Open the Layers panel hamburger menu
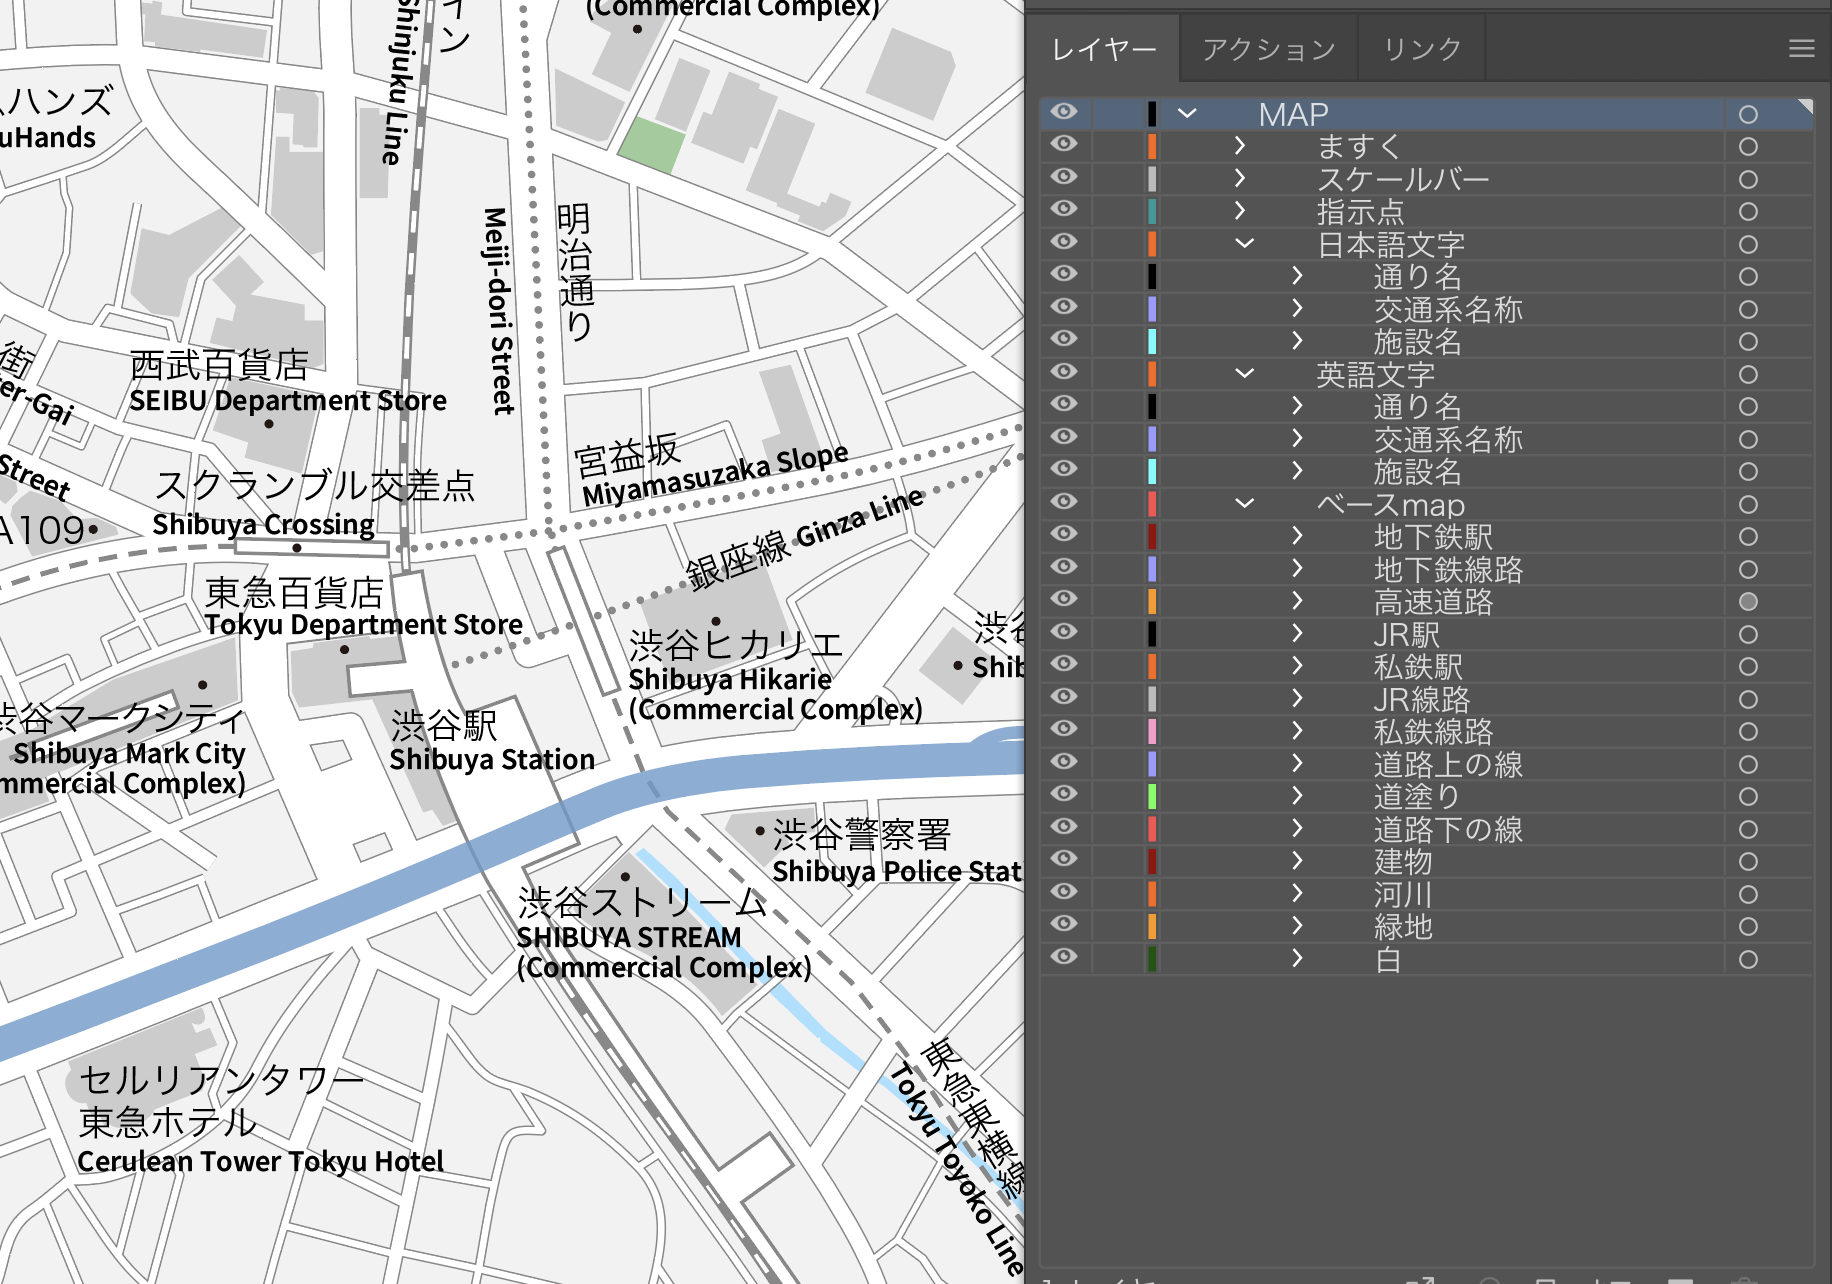Viewport: 1832px width, 1284px height. coord(1801,49)
